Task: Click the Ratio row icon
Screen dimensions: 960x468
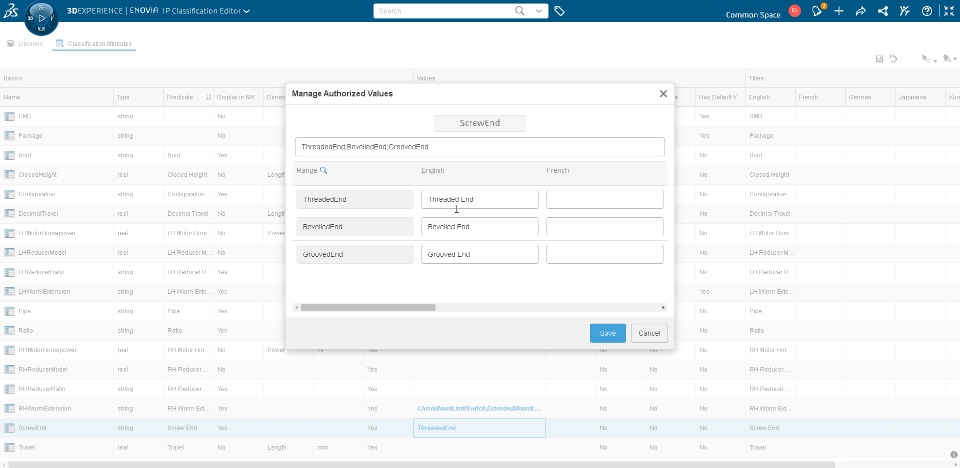Action: tap(9, 331)
